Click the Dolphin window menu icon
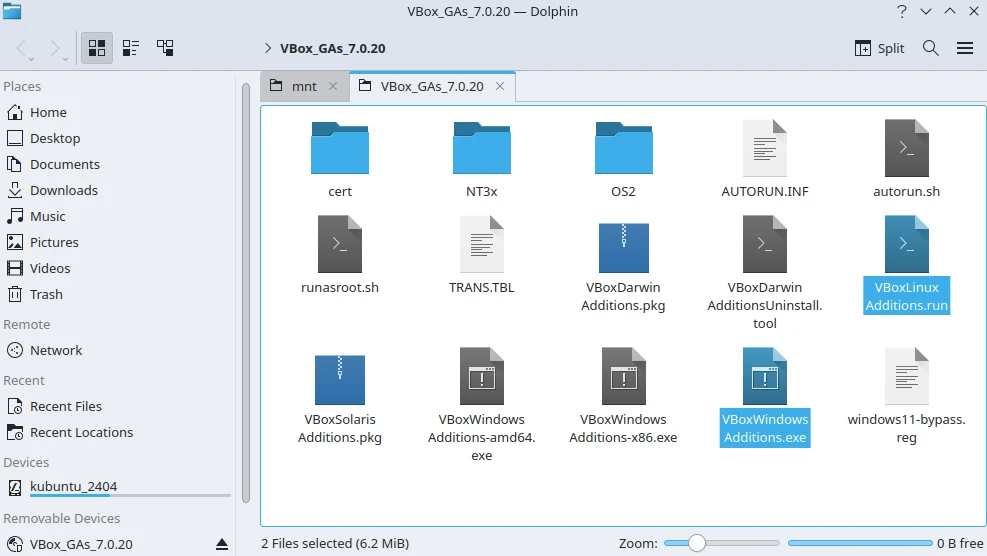The width and height of the screenshot is (987, 556). coord(12,11)
